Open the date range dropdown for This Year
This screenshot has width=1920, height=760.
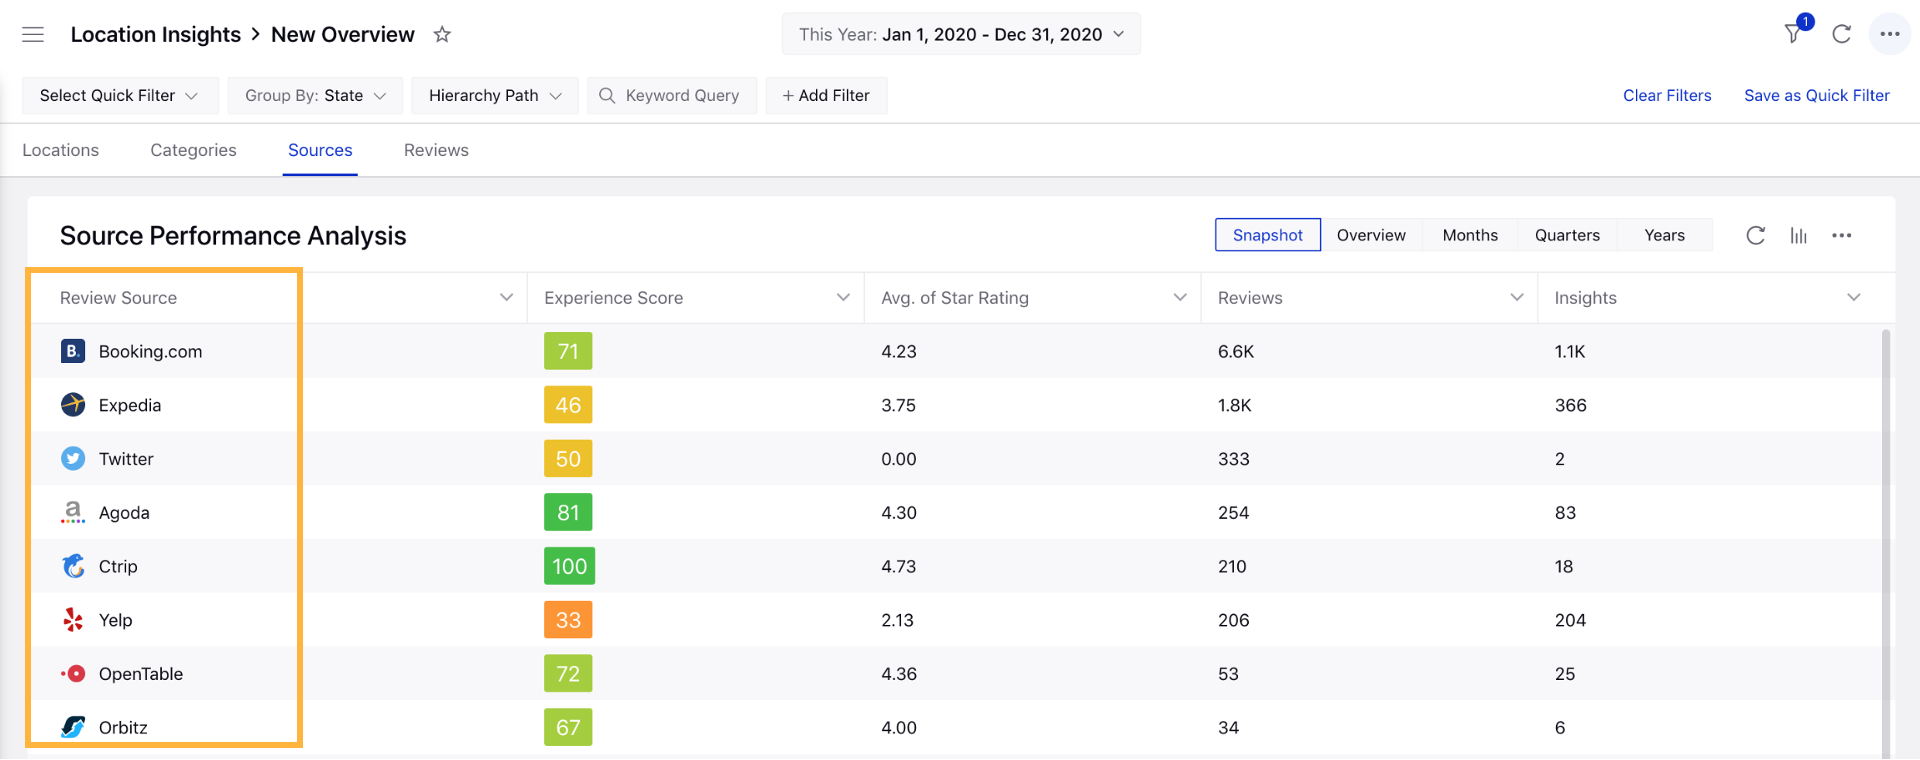961,35
